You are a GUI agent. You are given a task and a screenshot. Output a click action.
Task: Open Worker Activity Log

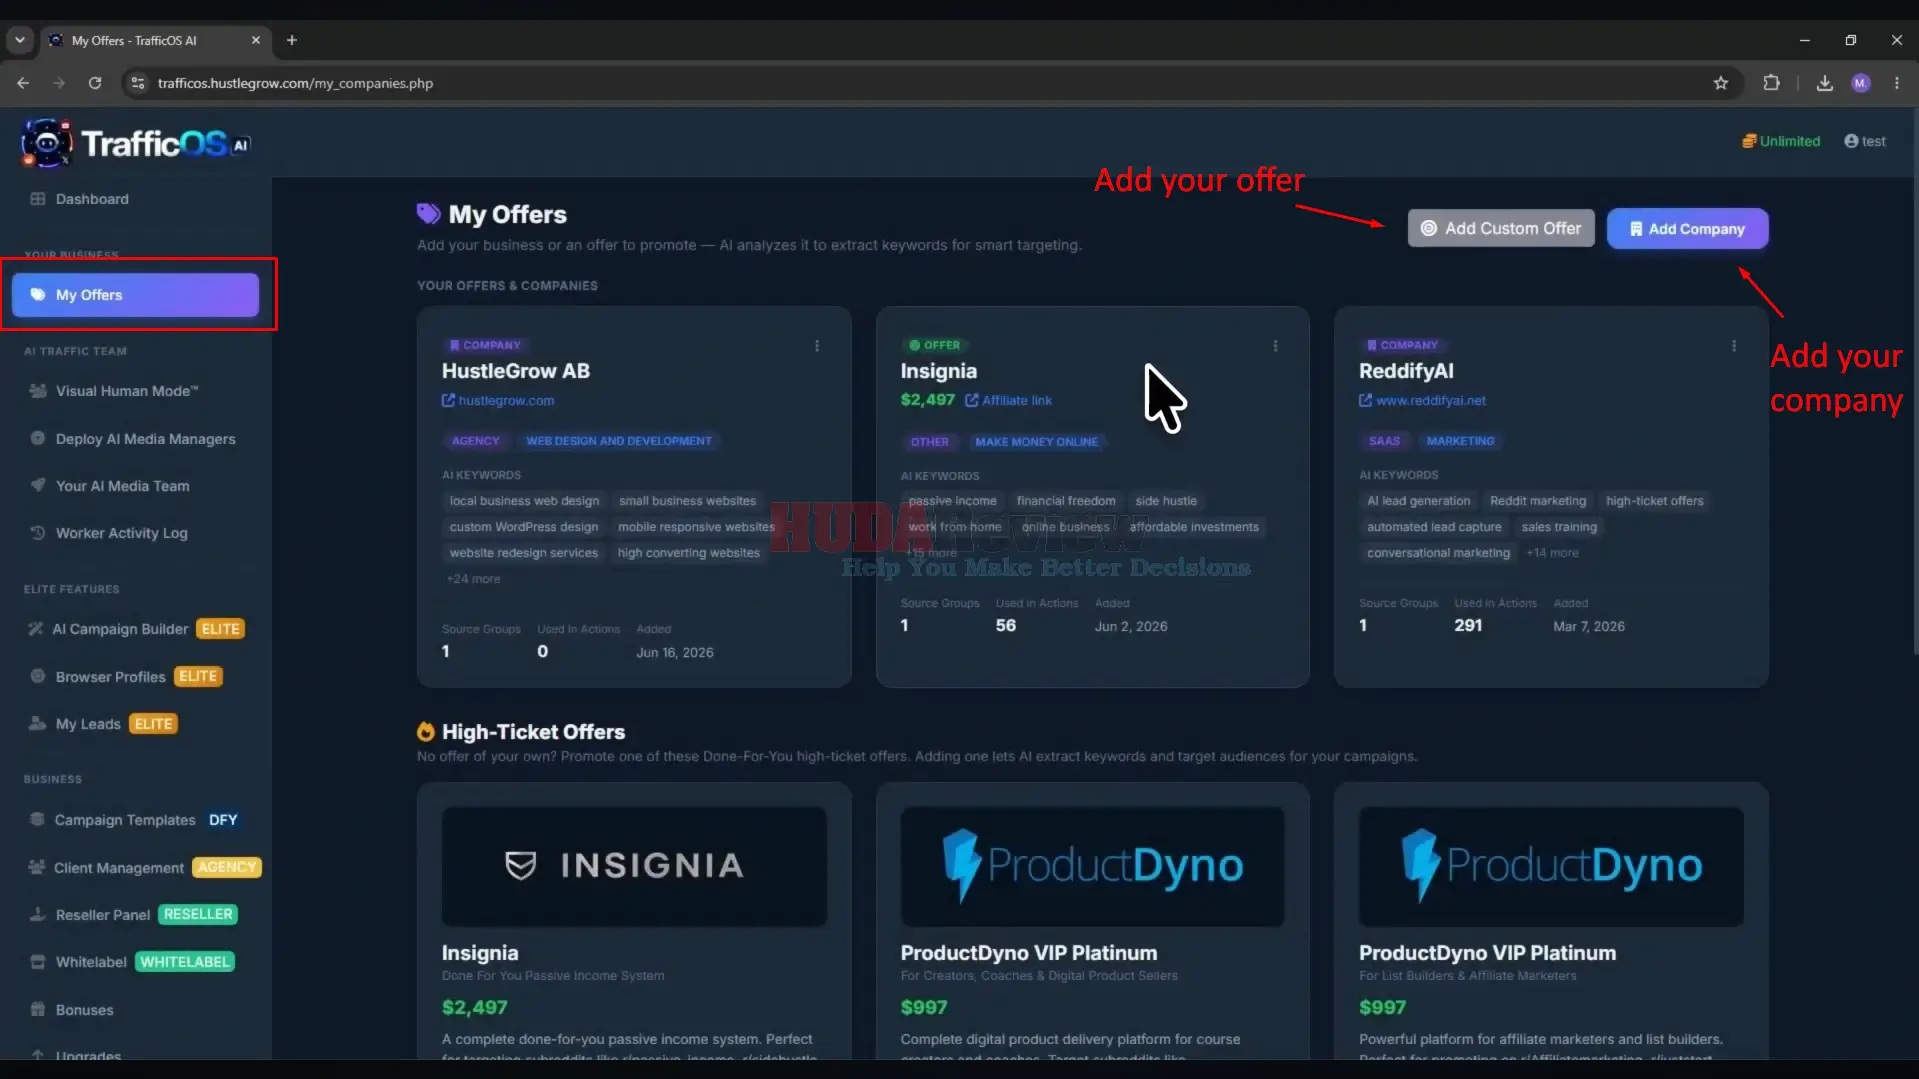click(x=122, y=533)
